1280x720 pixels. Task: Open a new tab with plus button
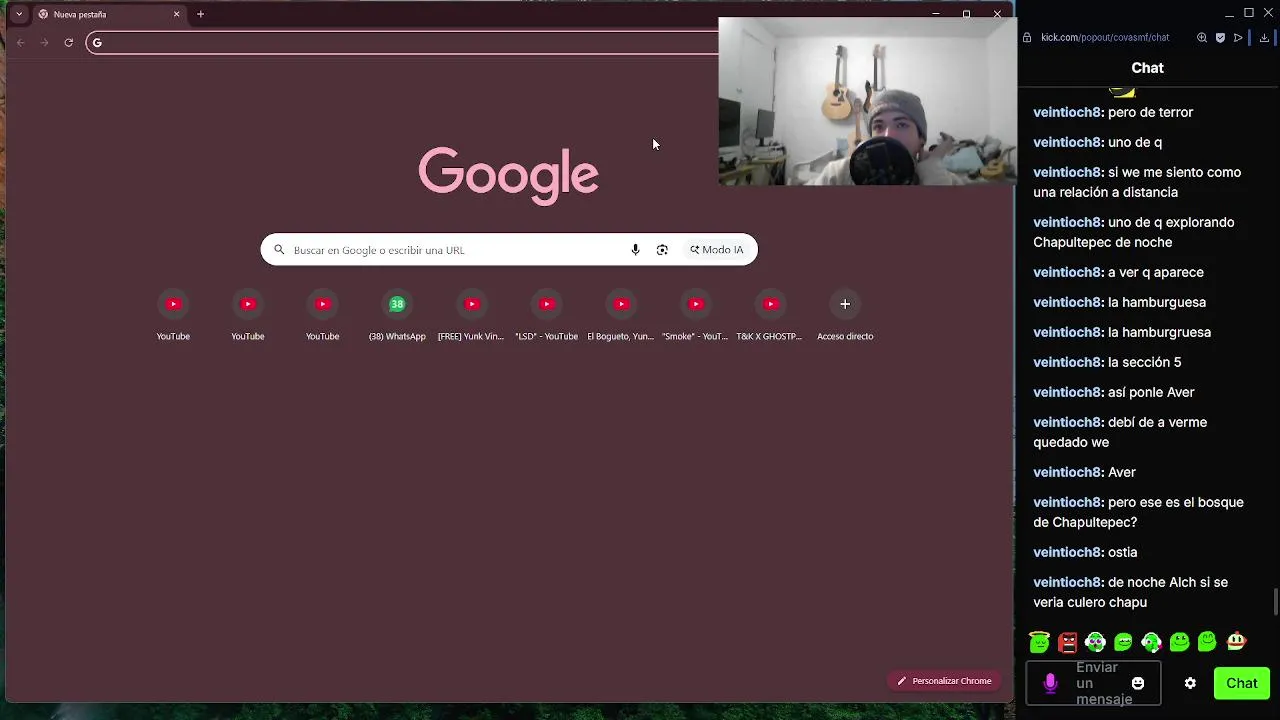pyautogui.click(x=200, y=14)
